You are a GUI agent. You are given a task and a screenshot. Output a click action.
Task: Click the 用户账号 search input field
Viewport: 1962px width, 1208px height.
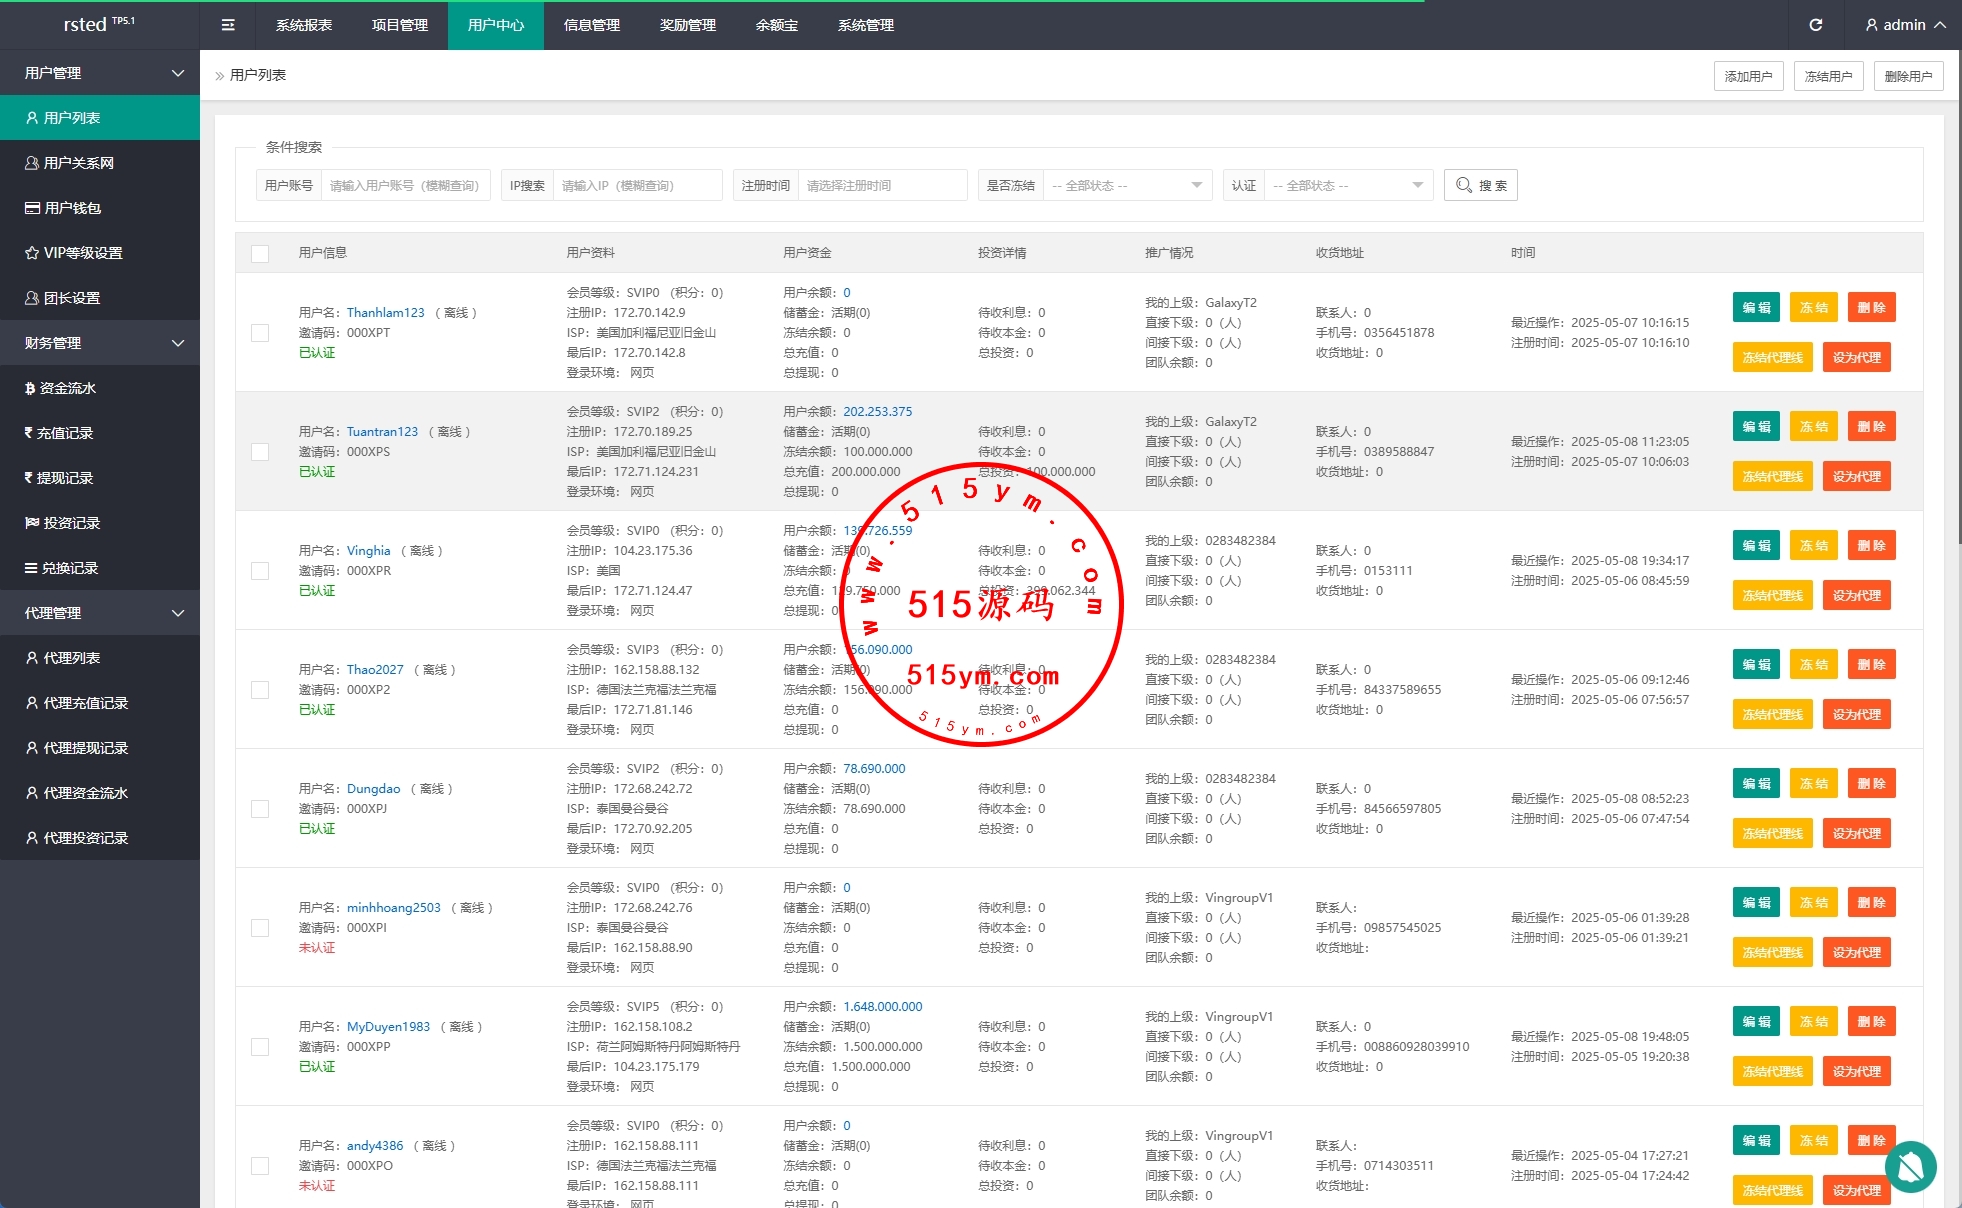click(x=405, y=185)
